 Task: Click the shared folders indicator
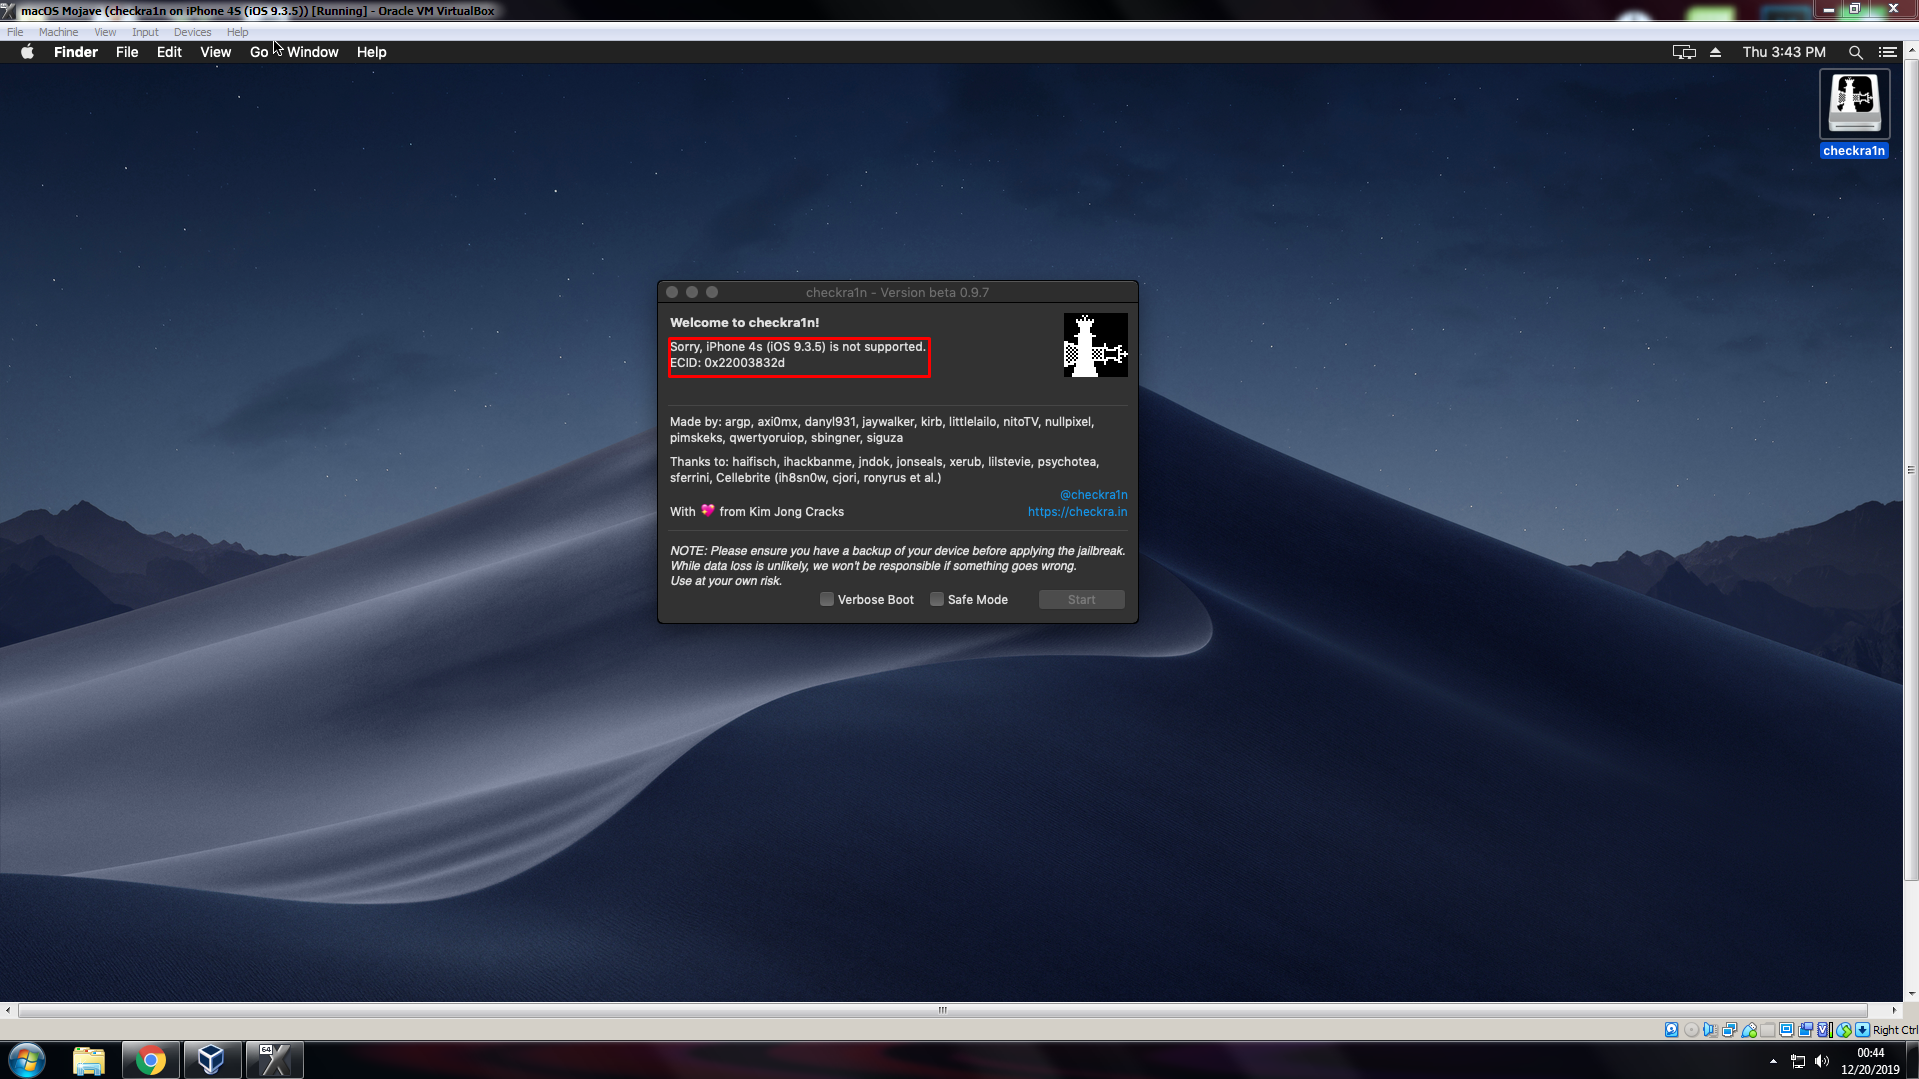click(1767, 1030)
